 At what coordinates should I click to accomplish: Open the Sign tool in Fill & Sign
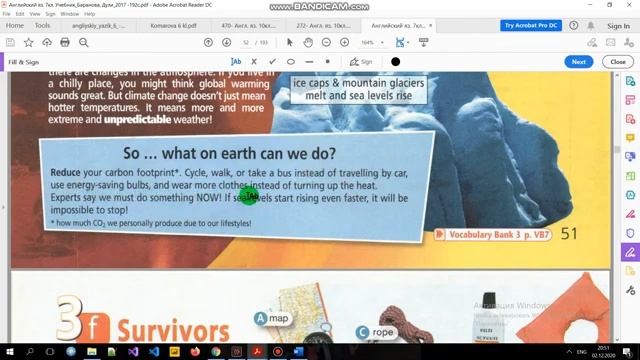(x=361, y=62)
